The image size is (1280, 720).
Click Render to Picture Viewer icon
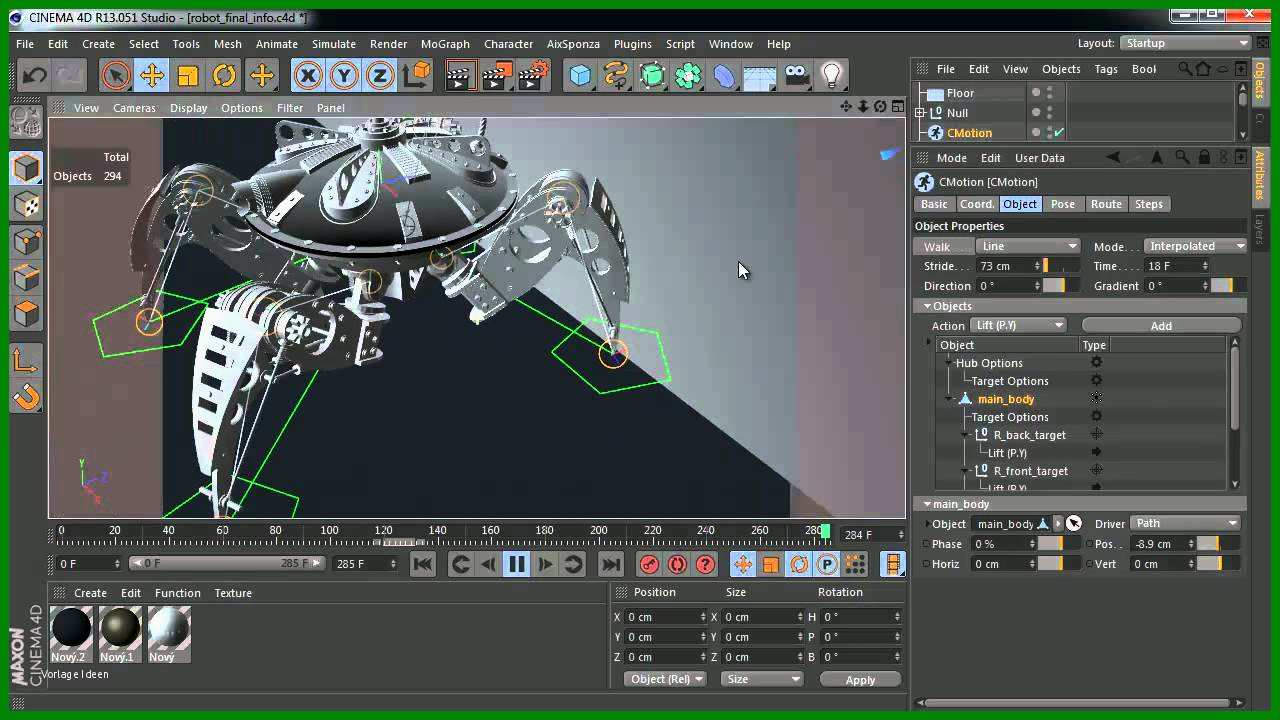[498, 75]
